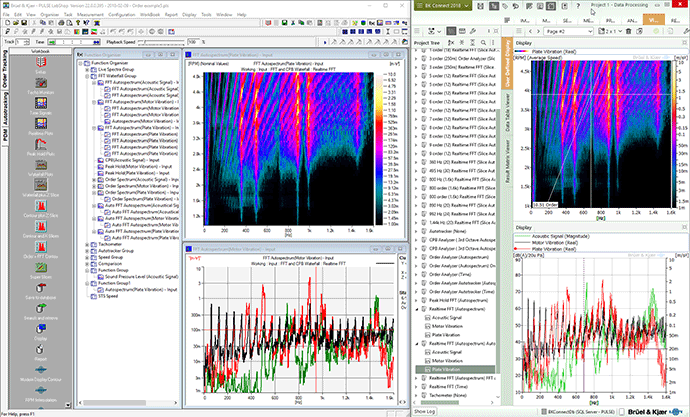Collapse the FFT Waterfall Group node
The image size is (690, 417).
click(x=88, y=75)
